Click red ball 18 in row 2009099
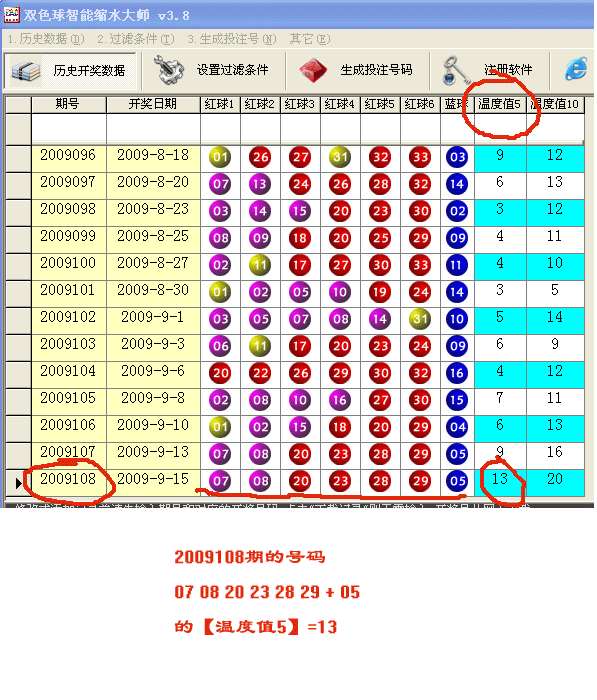 (x=300, y=238)
